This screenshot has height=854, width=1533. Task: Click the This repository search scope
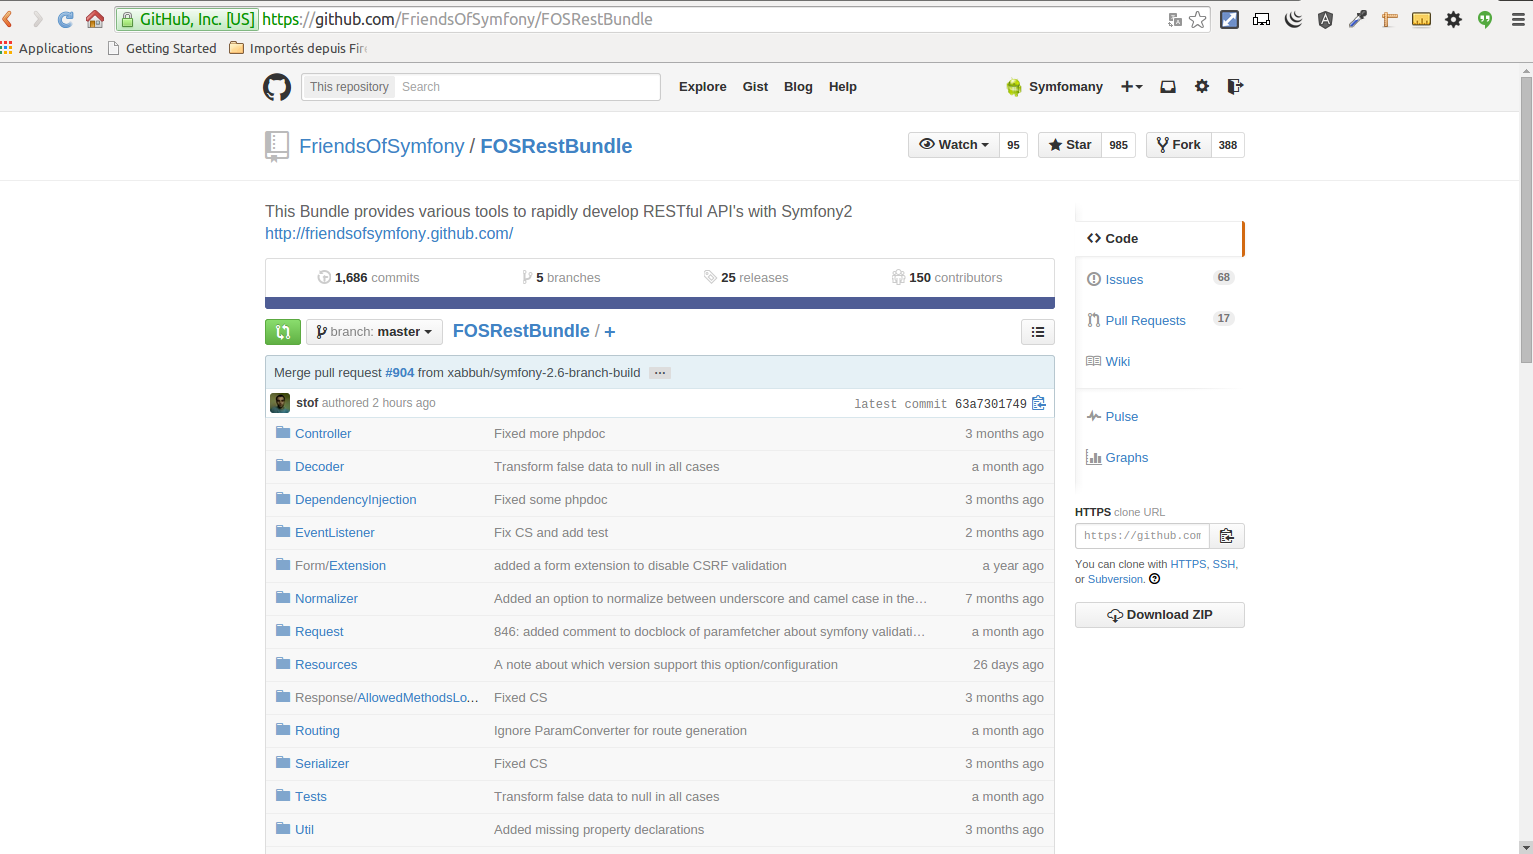coord(349,87)
